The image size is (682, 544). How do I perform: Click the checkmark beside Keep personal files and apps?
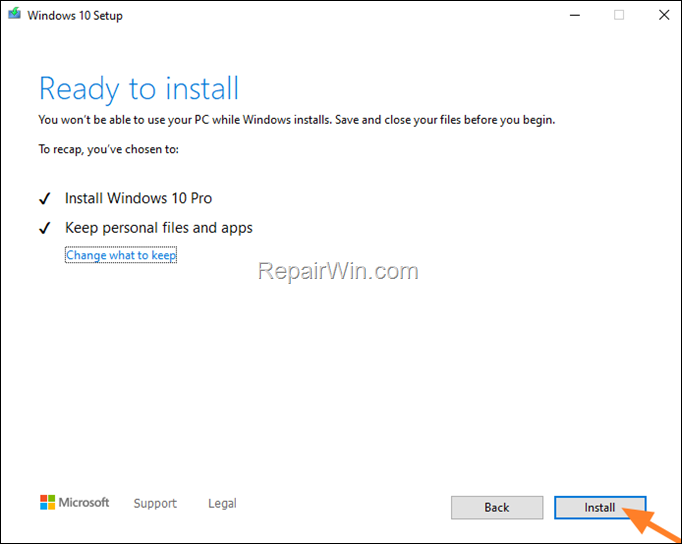coord(45,228)
